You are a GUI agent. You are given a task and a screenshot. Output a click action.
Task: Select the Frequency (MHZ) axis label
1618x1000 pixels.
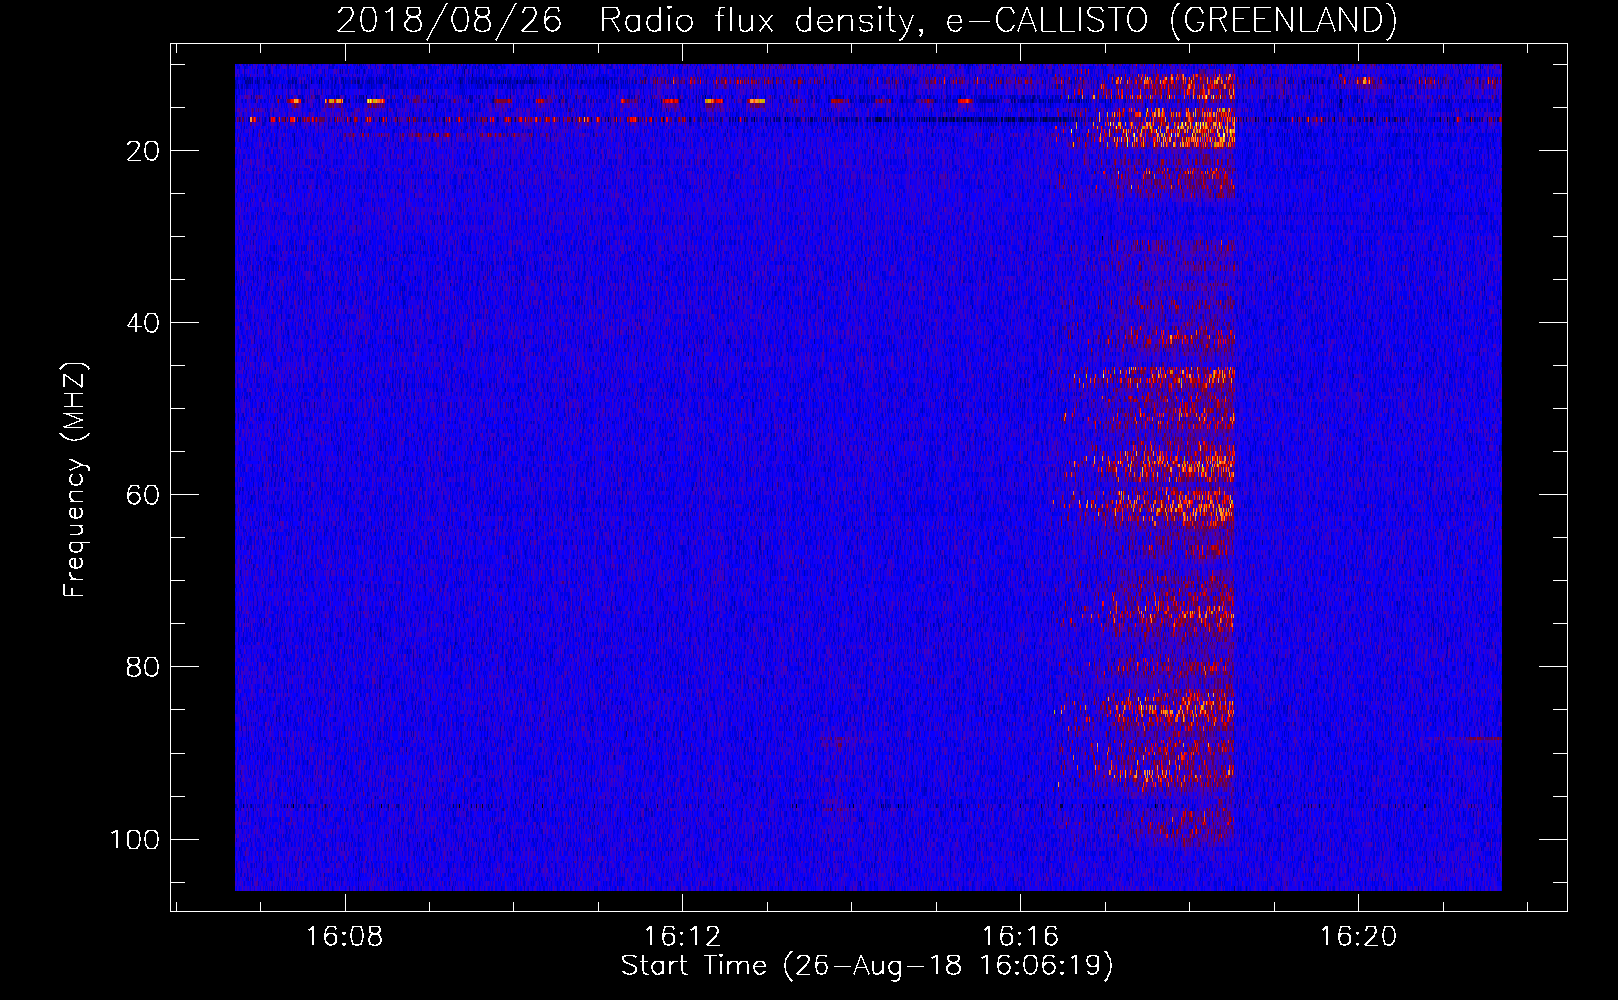pyautogui.click(x=75, y=479)
